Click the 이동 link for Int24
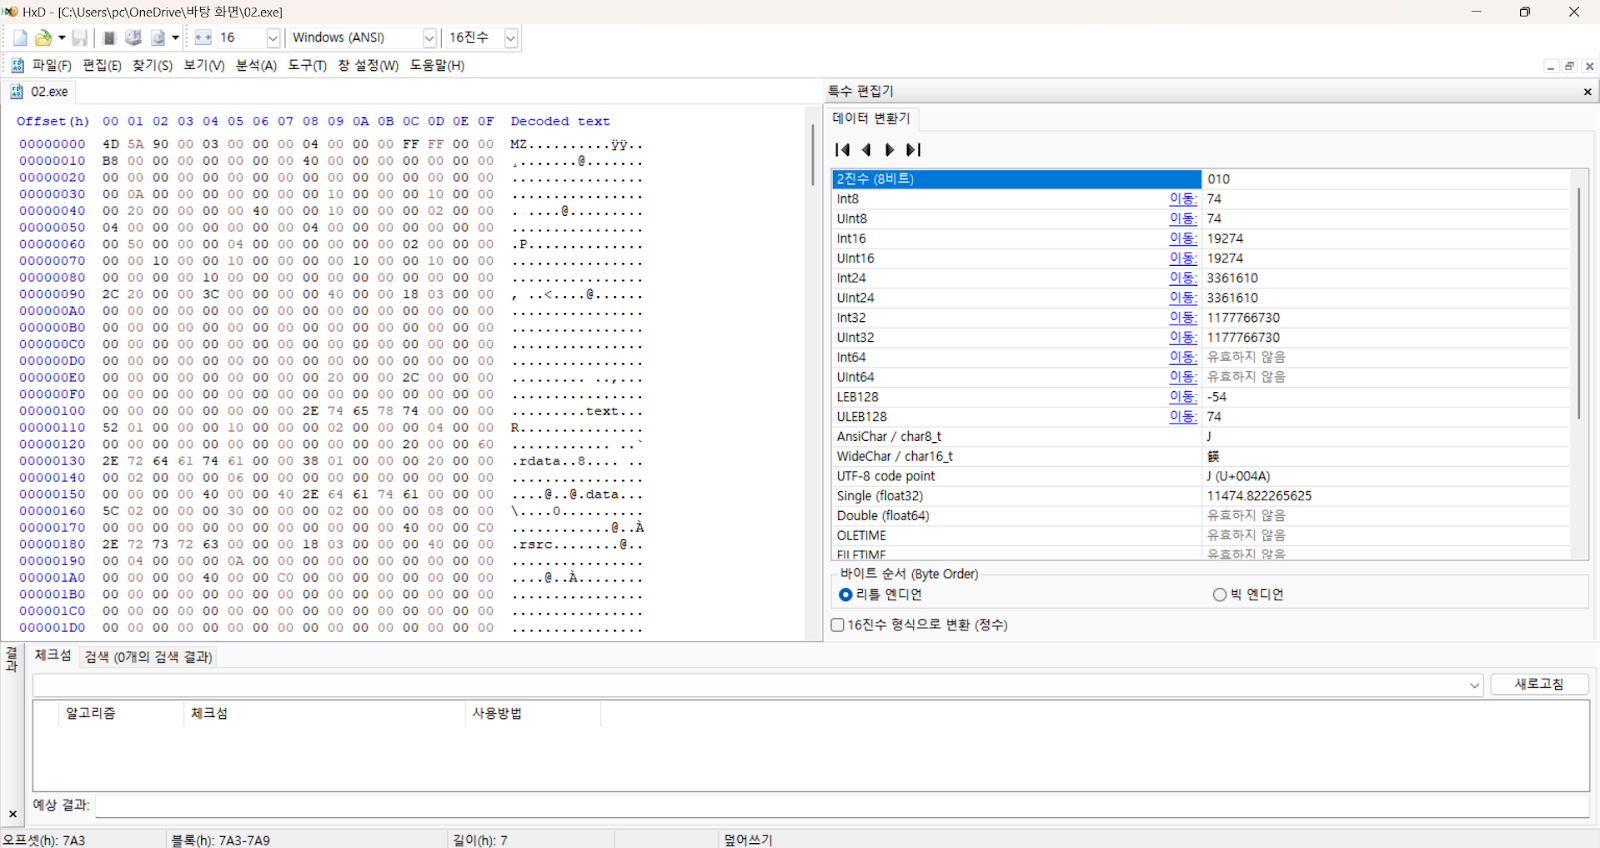The height and width of the screenshot is (848, 1600). click(x=1183, y=278)
